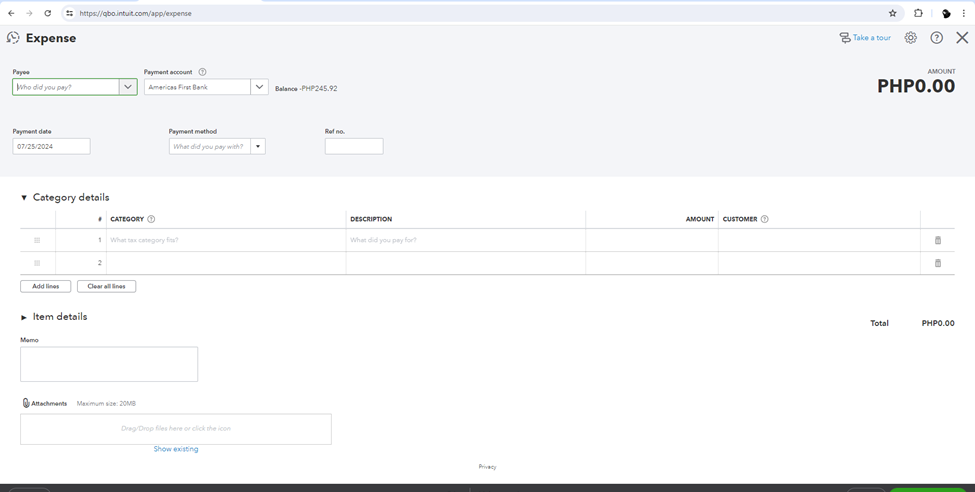
Task: Open the help question mark icon
Action: point(936,38)
